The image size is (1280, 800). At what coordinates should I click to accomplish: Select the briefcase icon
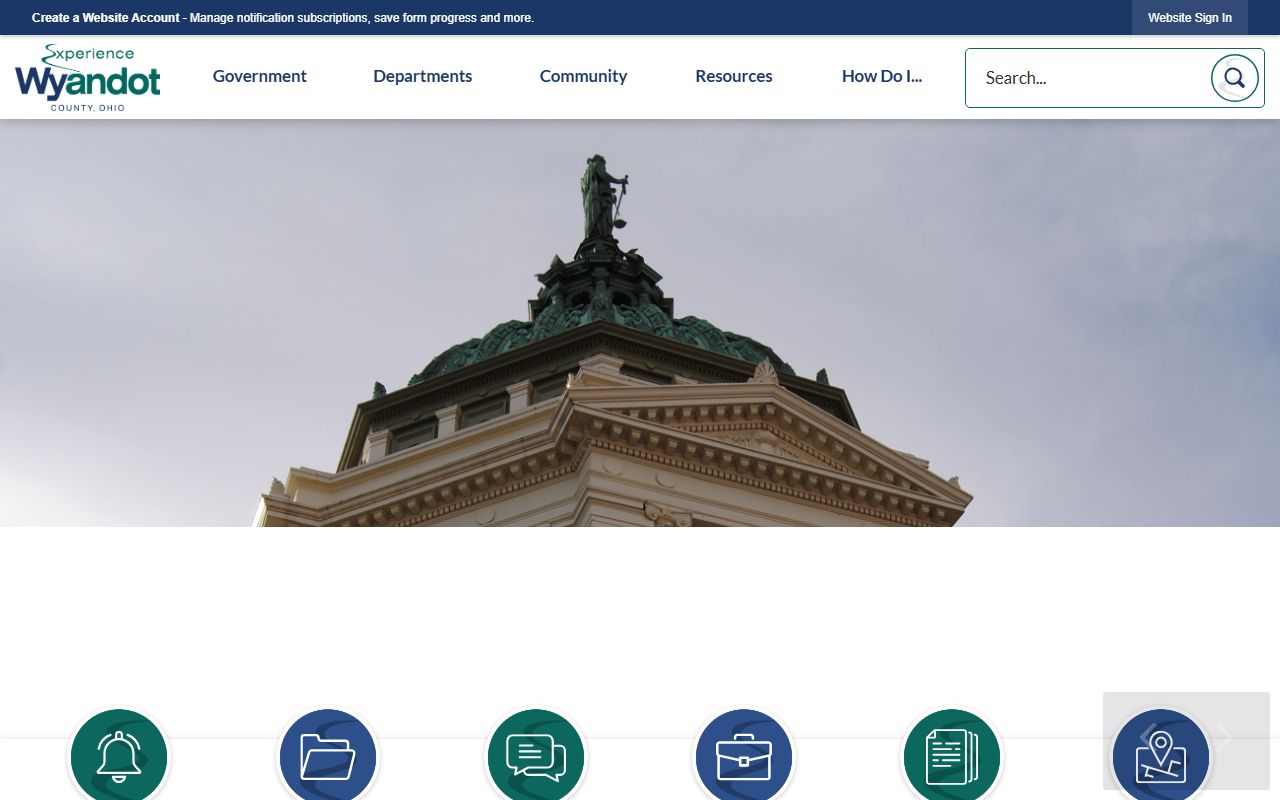(743, 757)
